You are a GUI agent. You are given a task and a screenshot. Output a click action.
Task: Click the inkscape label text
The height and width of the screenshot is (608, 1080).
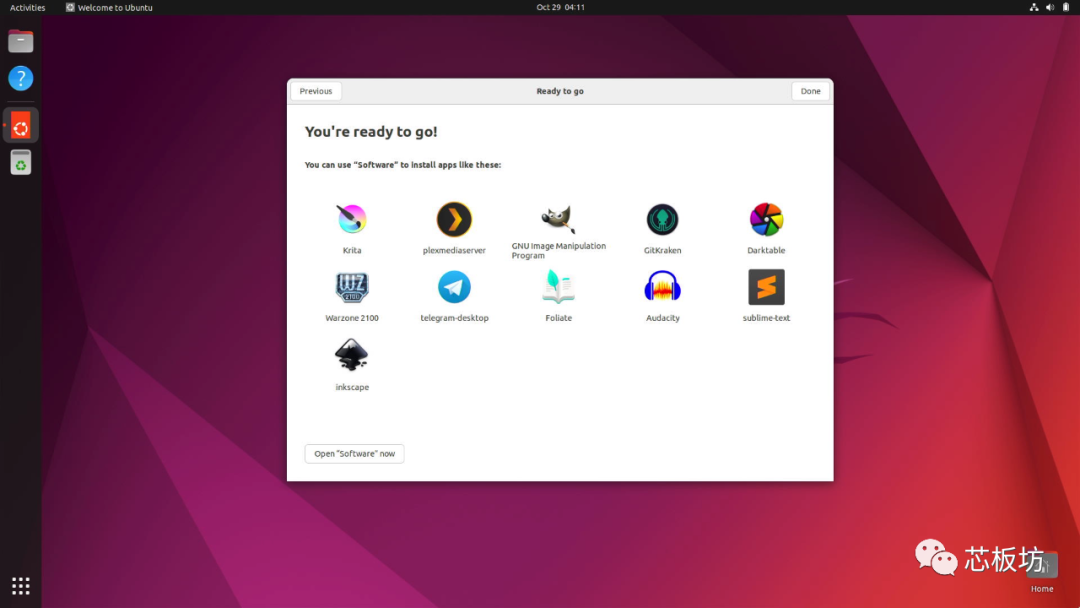point(352,388)
